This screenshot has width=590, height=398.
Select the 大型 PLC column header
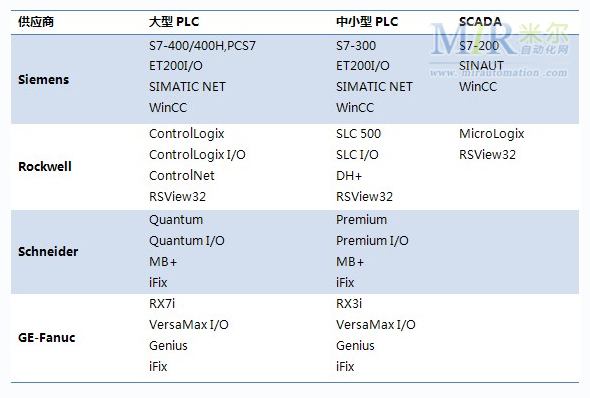click(x=174, y=22)
